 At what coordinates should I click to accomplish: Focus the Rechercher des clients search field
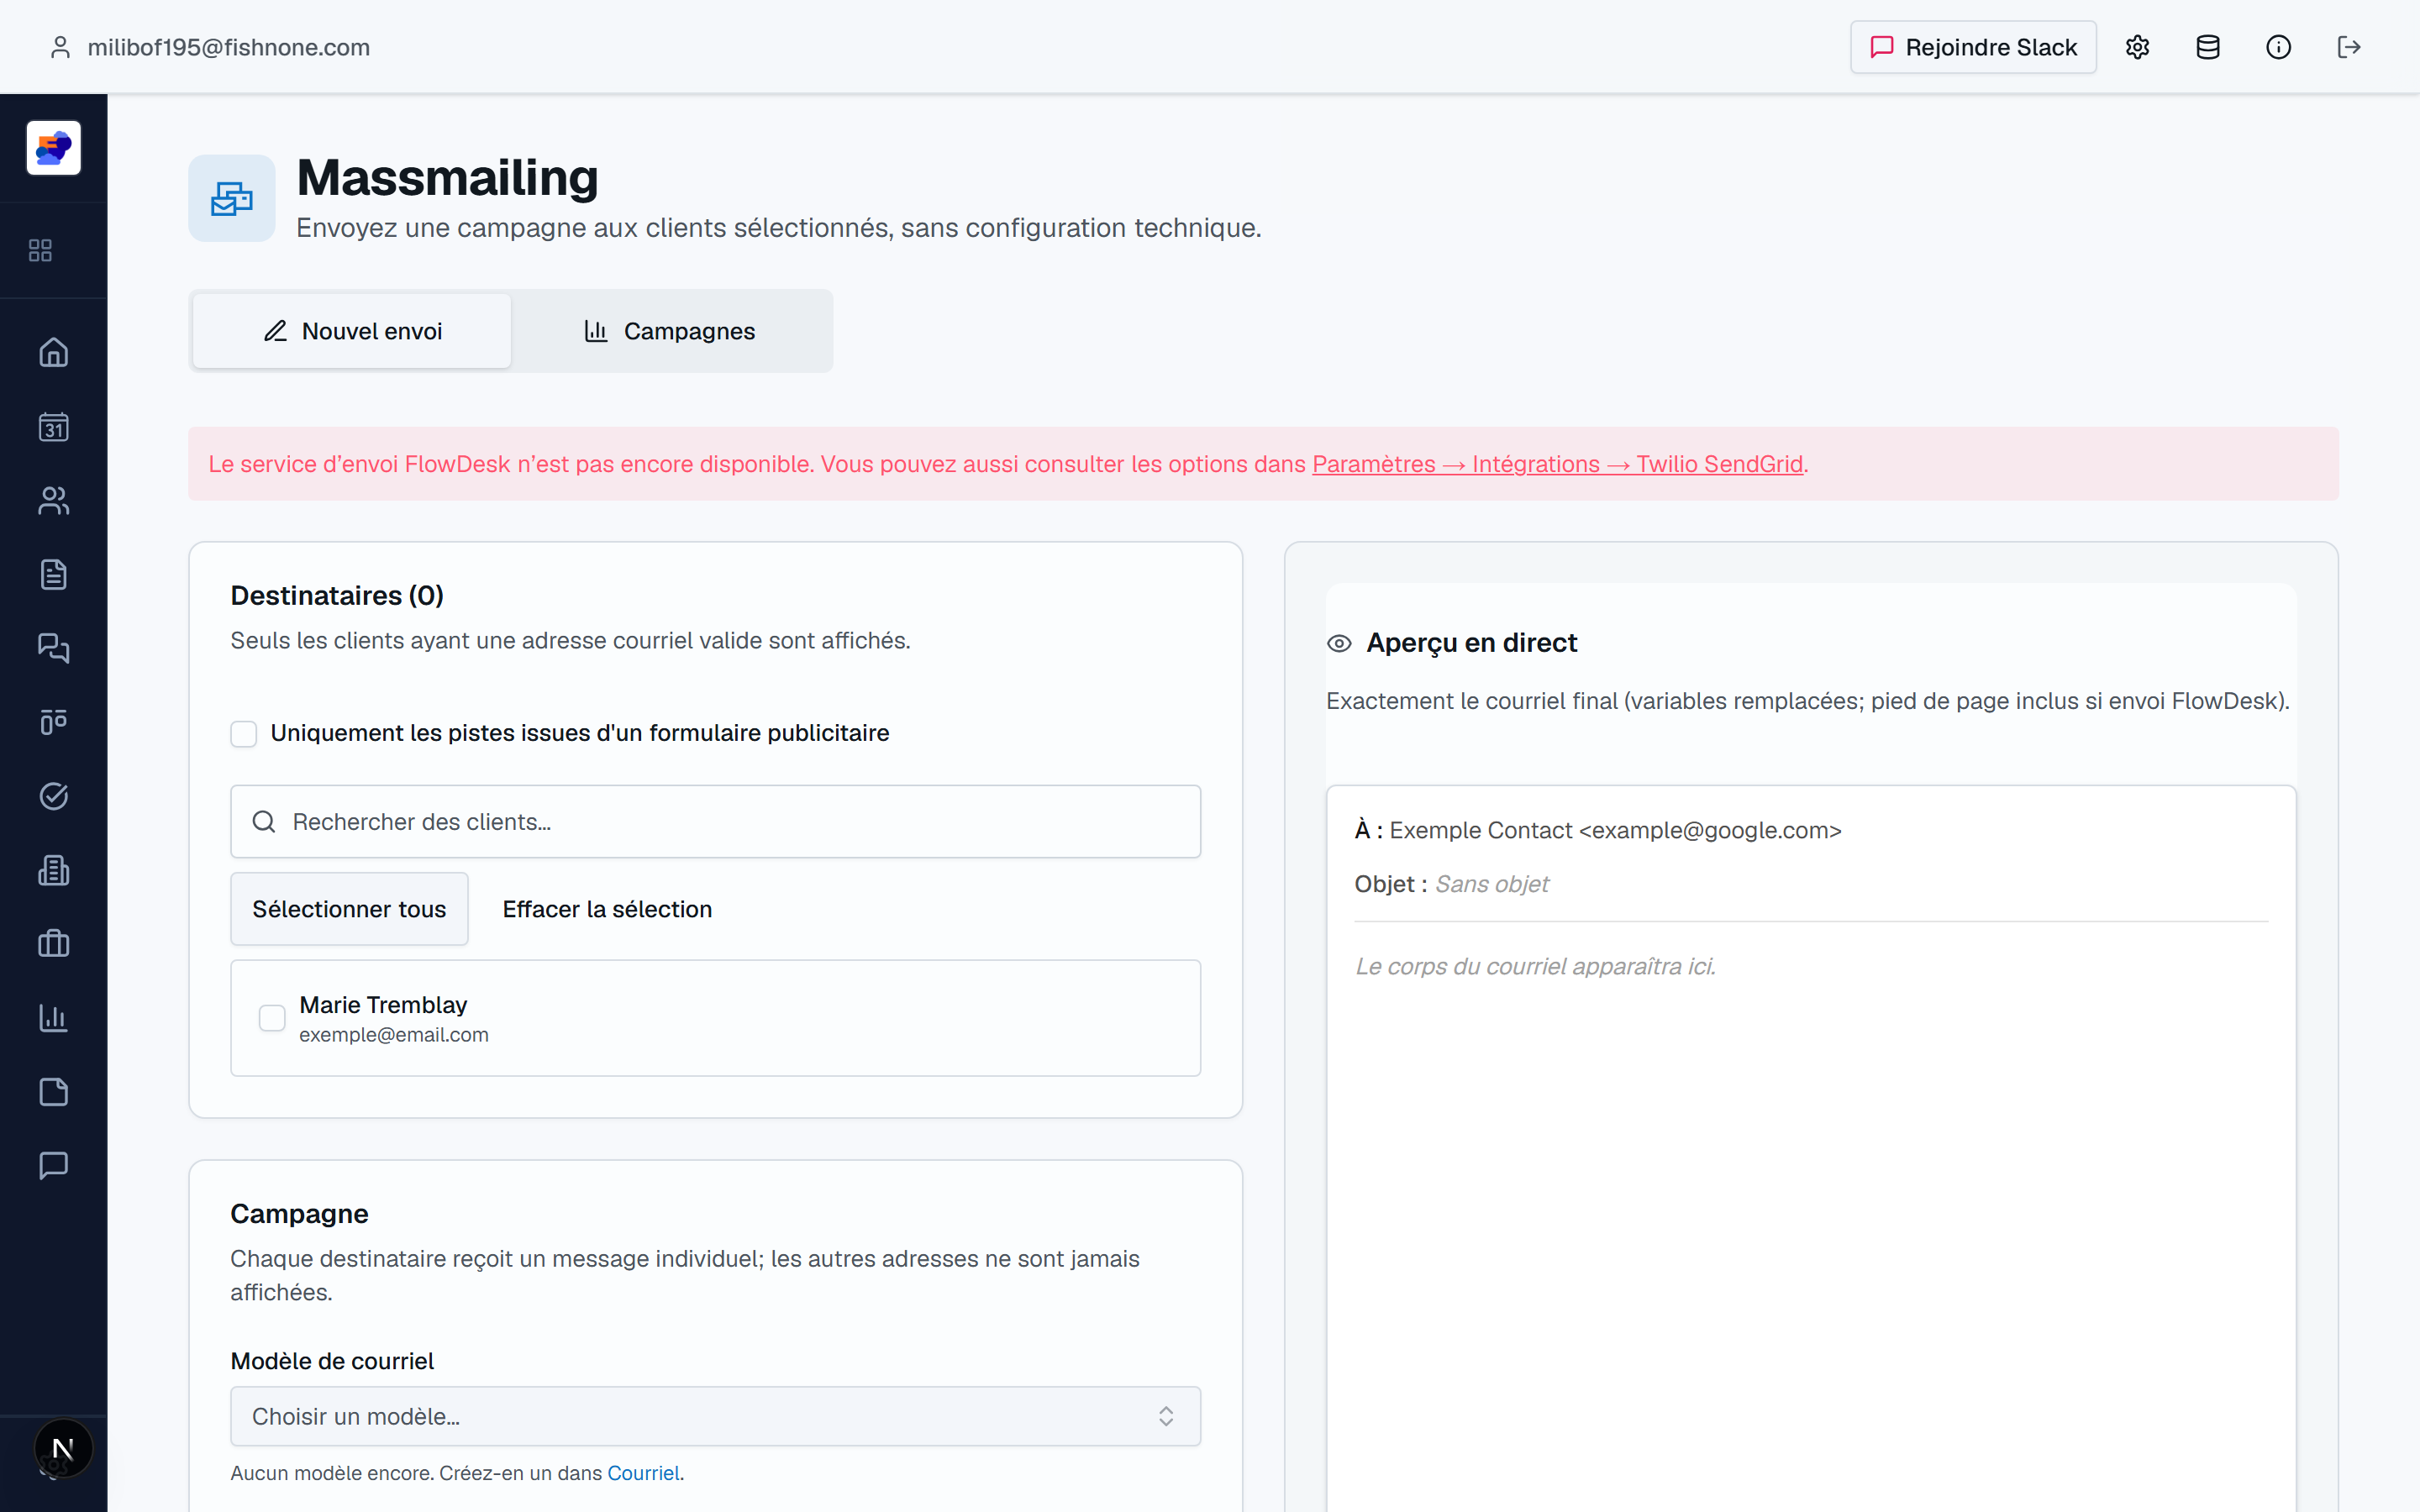click(716, 822)
